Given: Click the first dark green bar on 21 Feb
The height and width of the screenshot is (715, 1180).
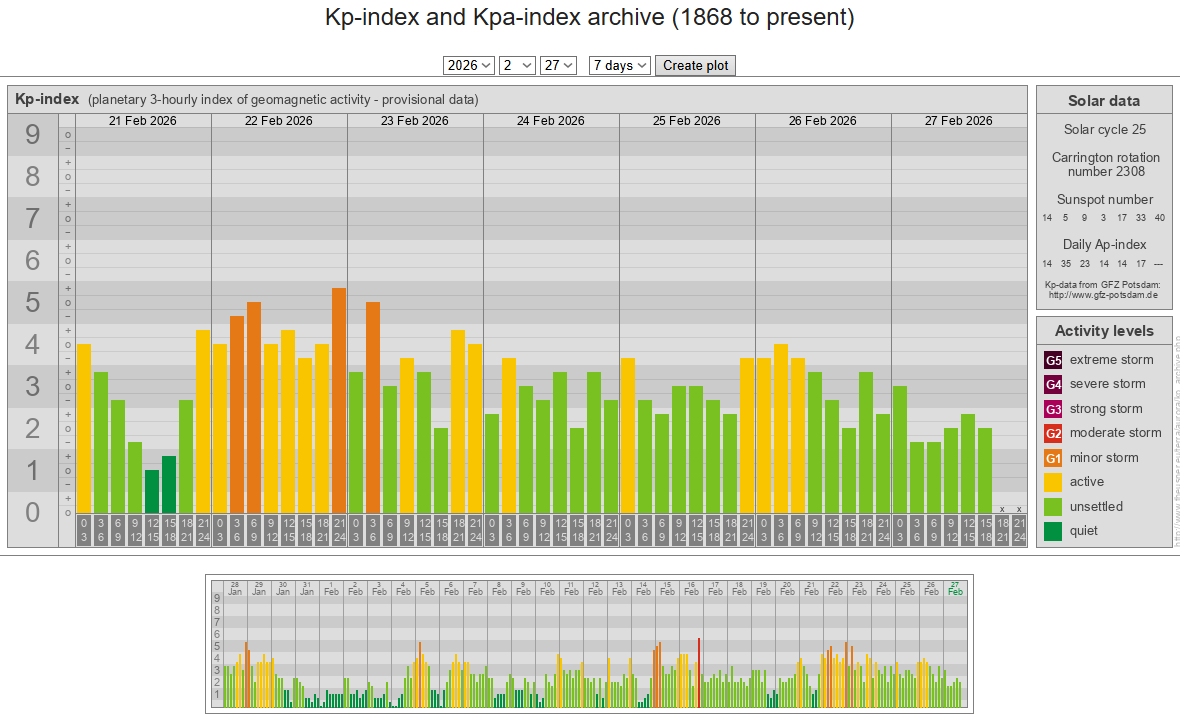Looking at the screenshot, I should (152, 491).
